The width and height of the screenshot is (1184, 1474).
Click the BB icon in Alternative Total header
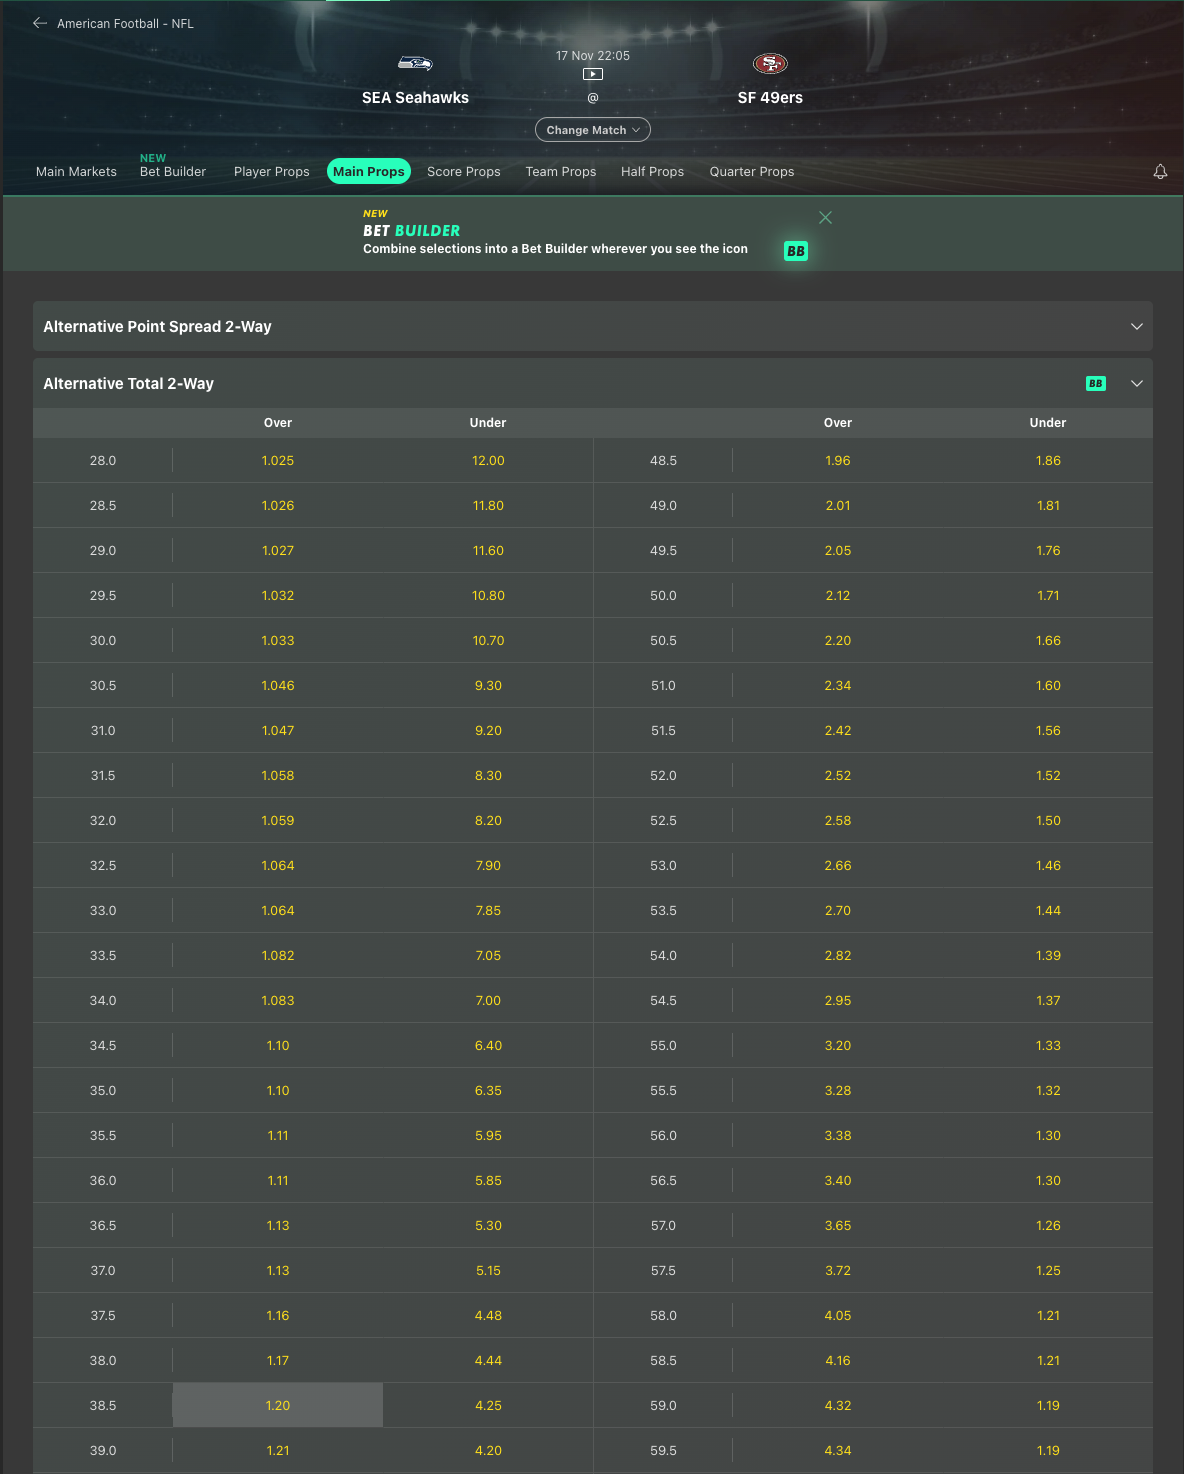(x=1096, y=384)
